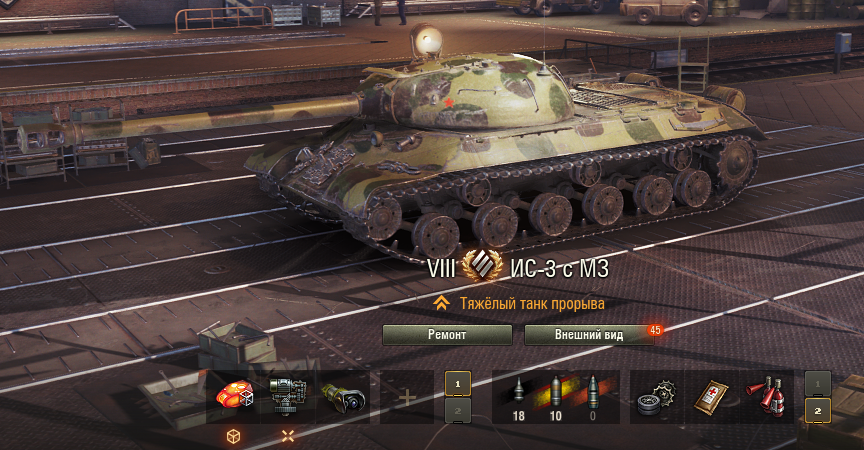Viewport: 864px width, 450px height.
Task: Select the coated optics equipment slot
Action: tap(342, 397)
